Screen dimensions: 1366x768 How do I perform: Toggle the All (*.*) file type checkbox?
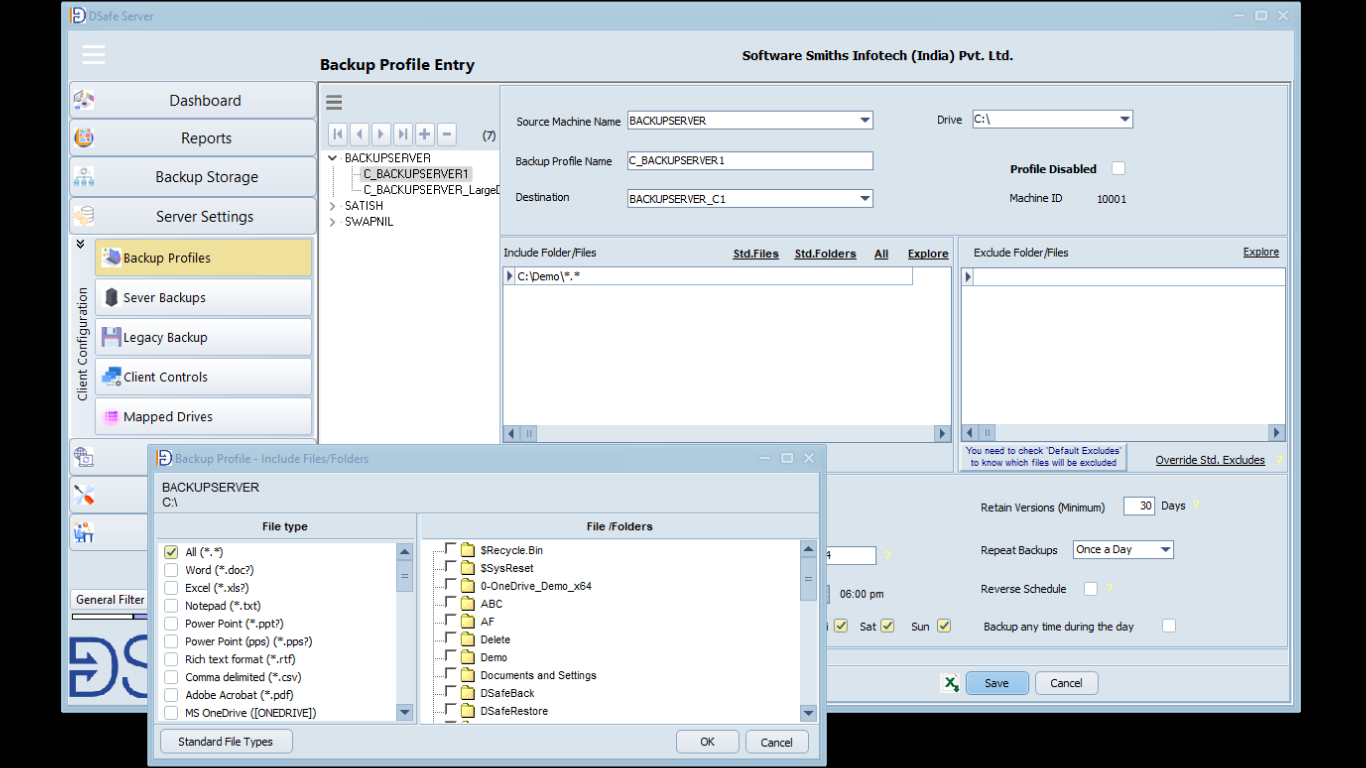(171, 552)
